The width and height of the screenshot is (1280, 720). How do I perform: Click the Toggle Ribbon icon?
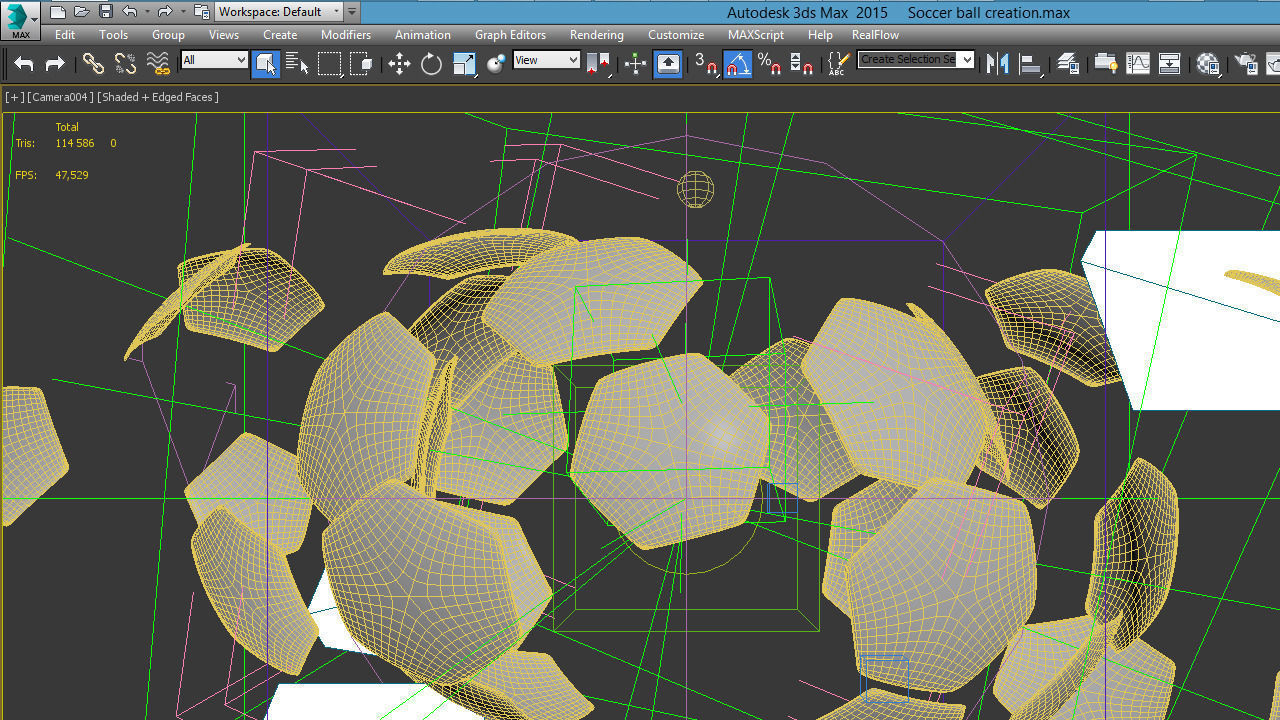click(1105, 64)
